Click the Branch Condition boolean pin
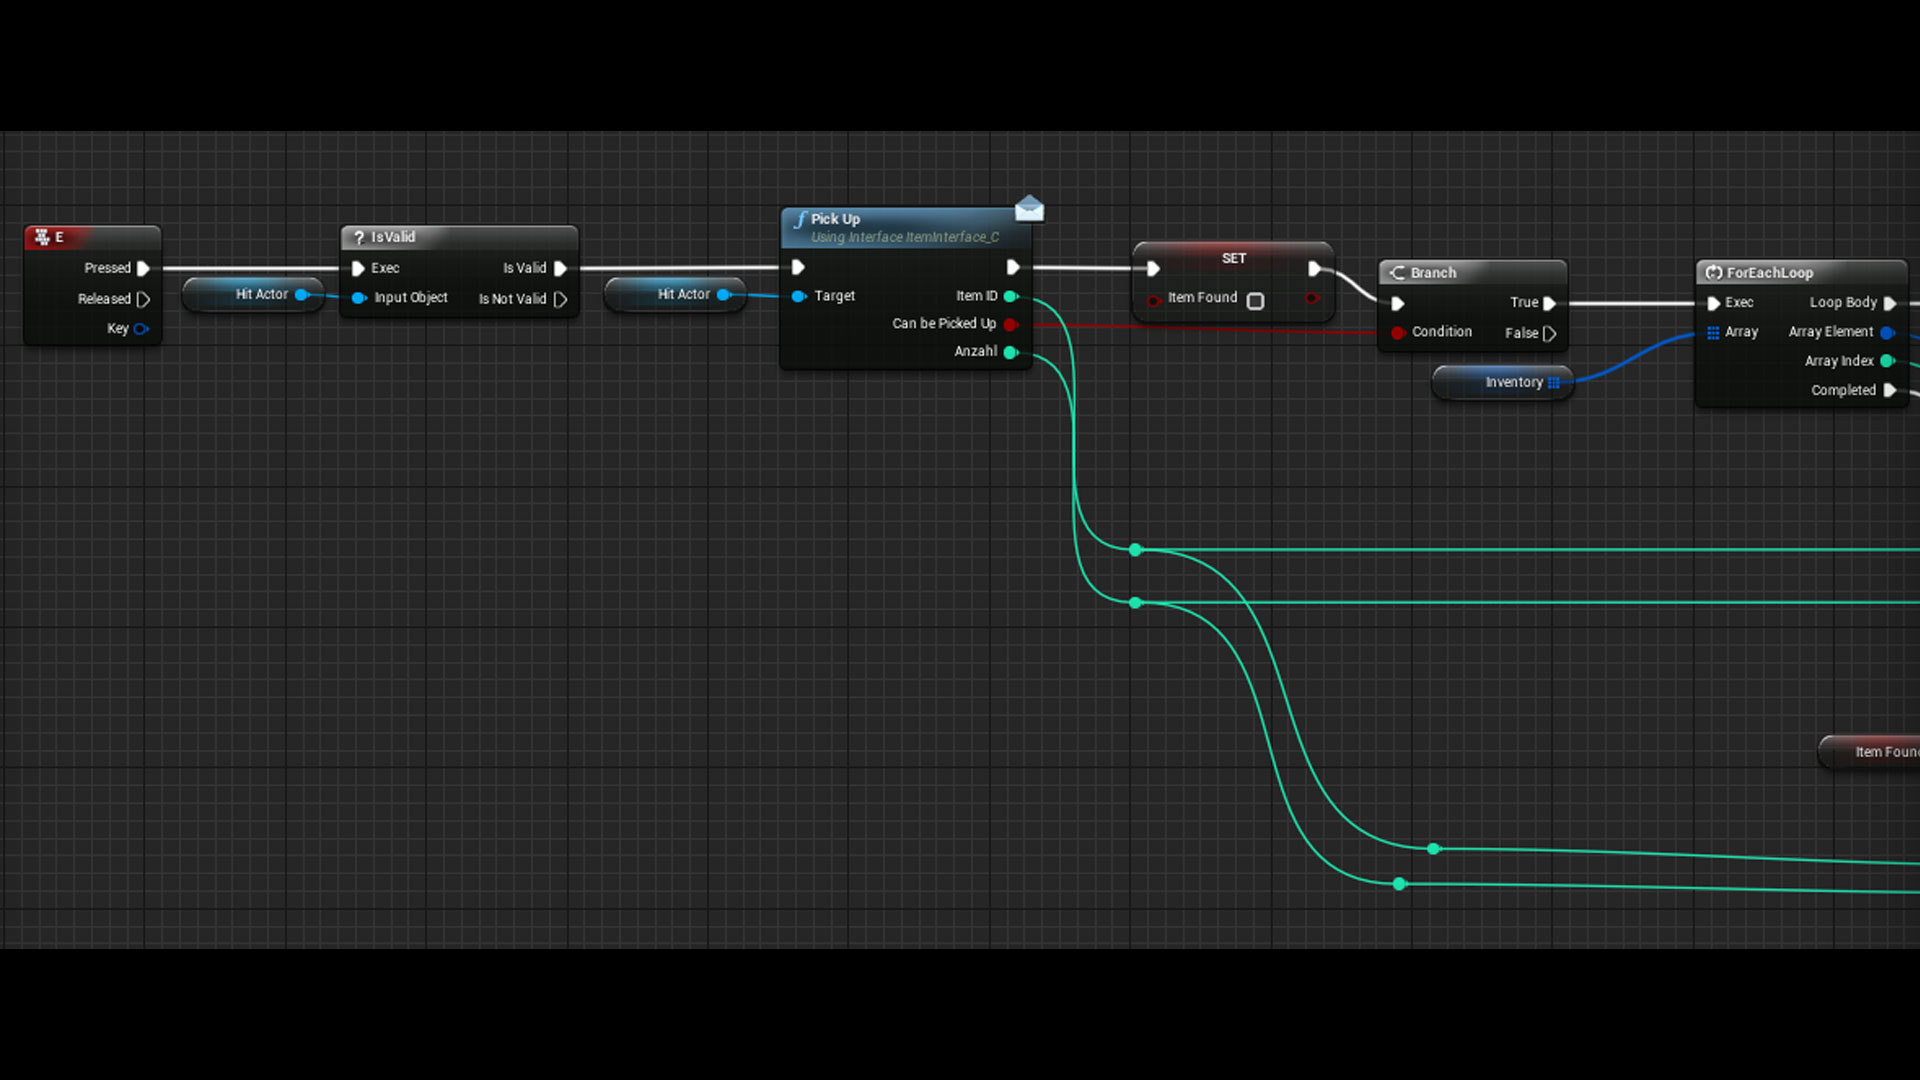1920x1080 pixels. coord(1398,332)
